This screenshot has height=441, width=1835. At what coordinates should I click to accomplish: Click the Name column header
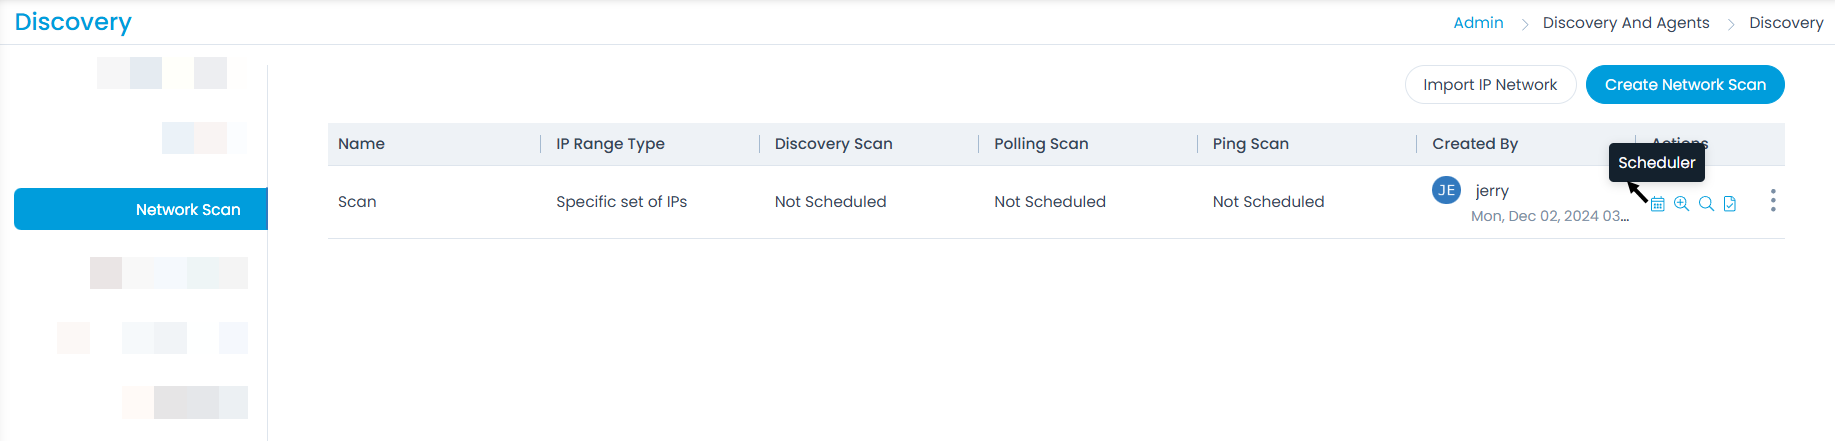pyautogui.click(x=362, y=144)
